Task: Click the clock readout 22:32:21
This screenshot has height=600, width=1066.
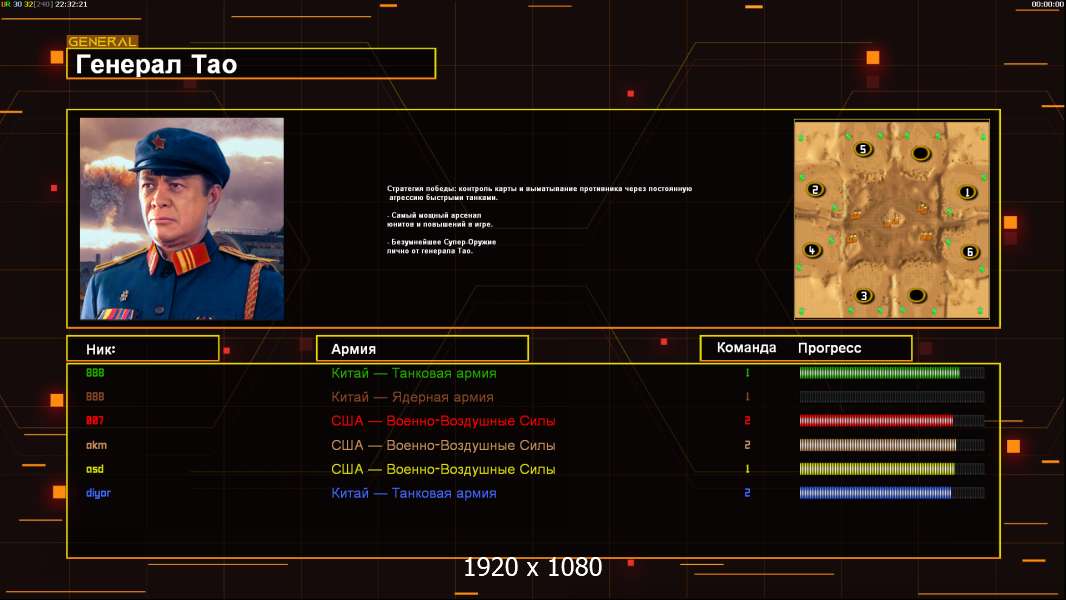Action: coord(71,4)
